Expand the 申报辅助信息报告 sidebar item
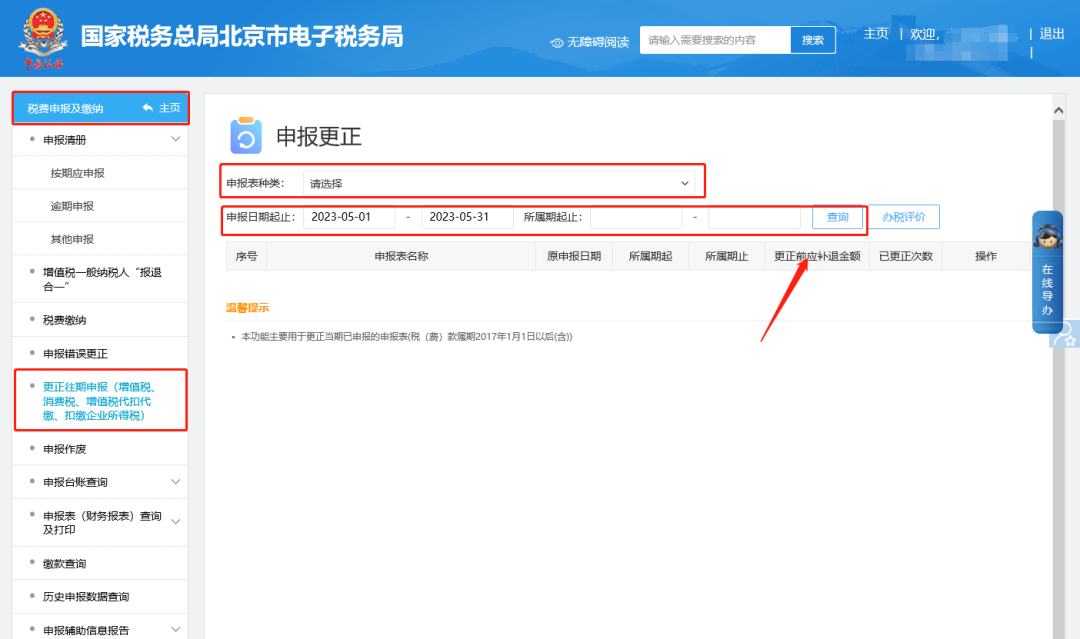The width and height of the screenshot is (1080, 639). click(x=176, y=629)
